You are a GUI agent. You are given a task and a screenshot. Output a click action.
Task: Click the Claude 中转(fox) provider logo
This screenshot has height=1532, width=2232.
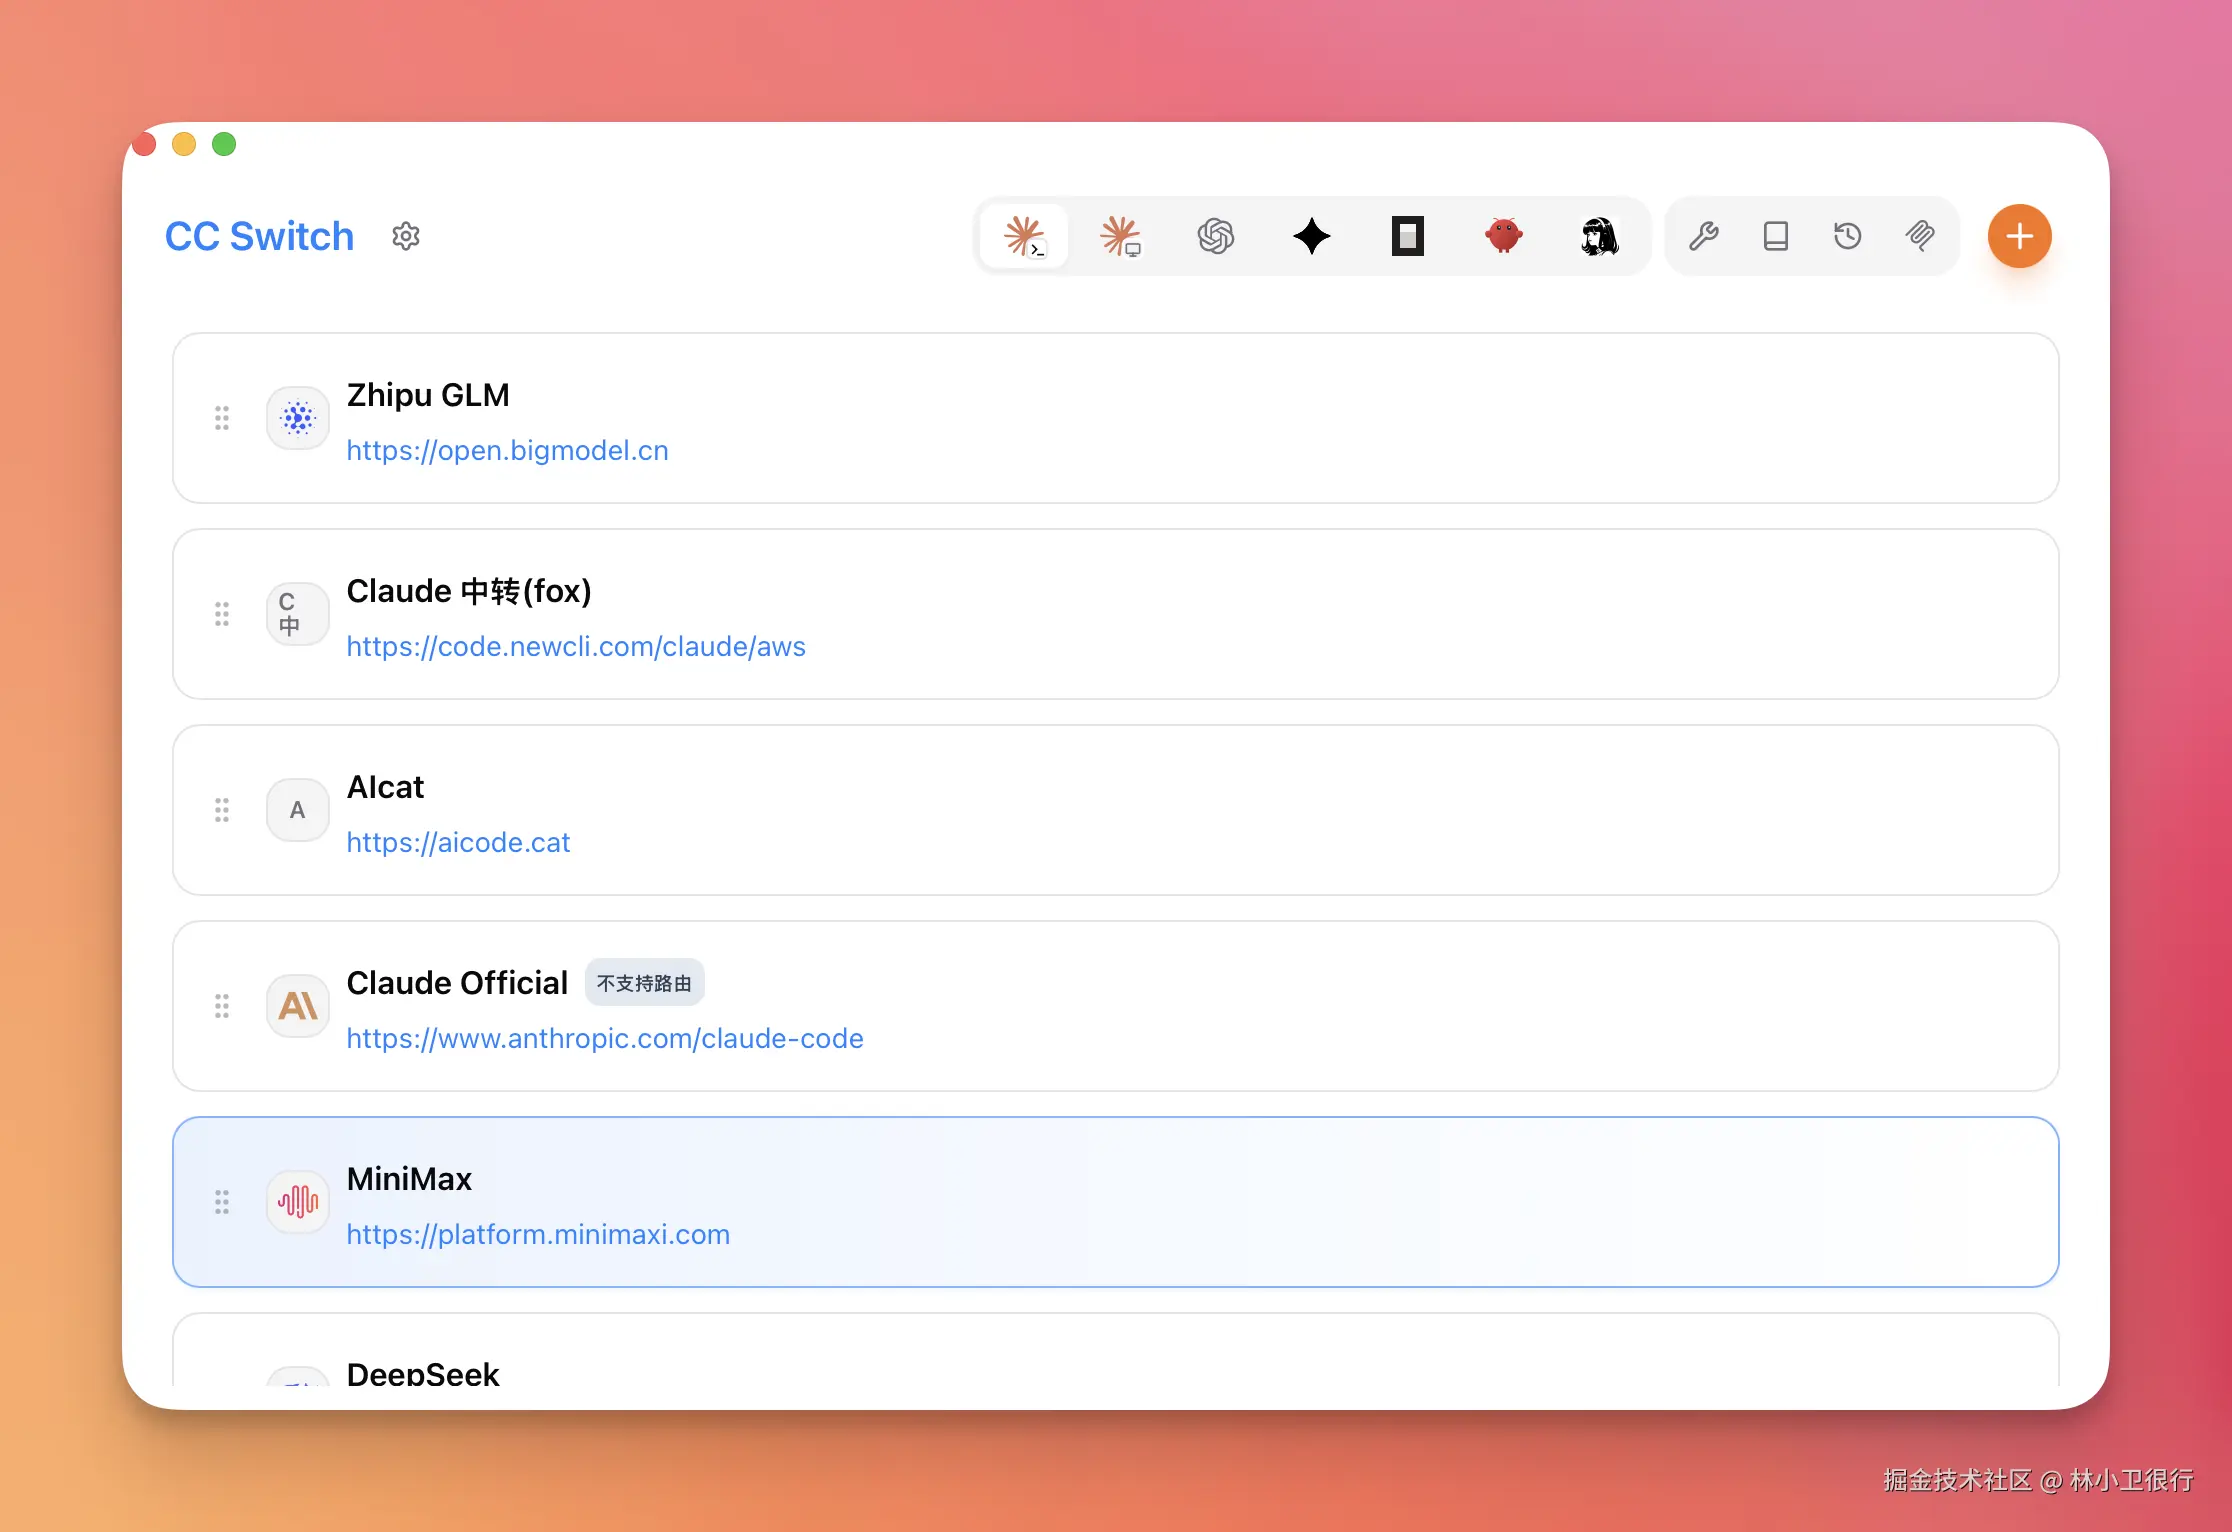(298, 614)
